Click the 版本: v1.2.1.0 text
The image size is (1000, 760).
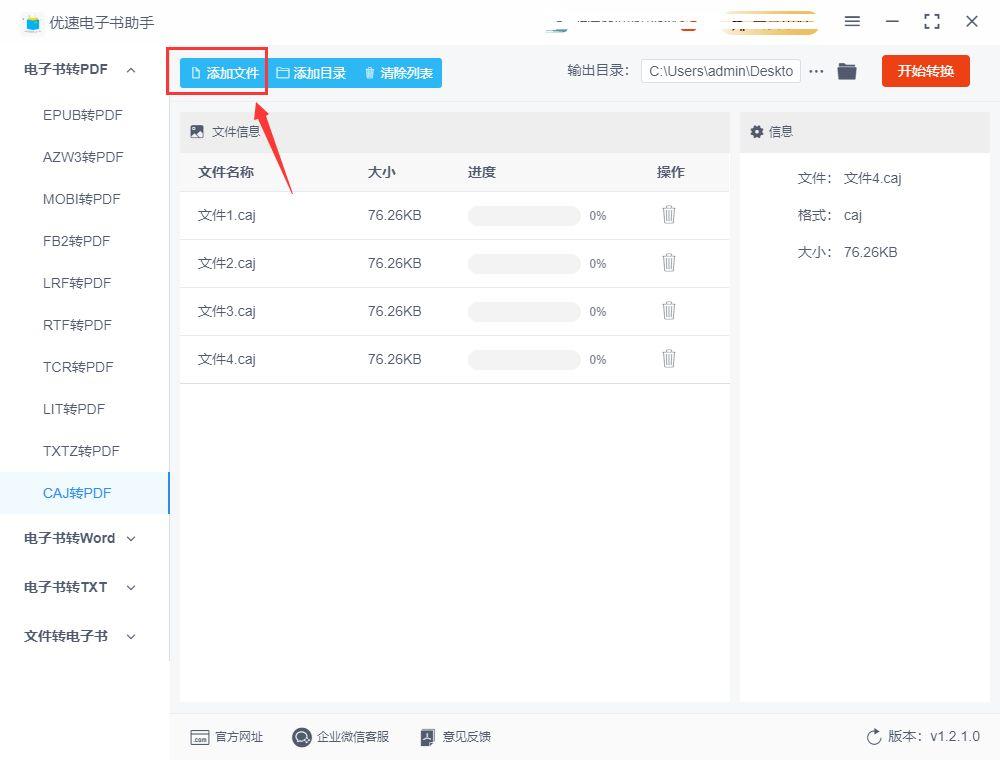coord(934,736)
